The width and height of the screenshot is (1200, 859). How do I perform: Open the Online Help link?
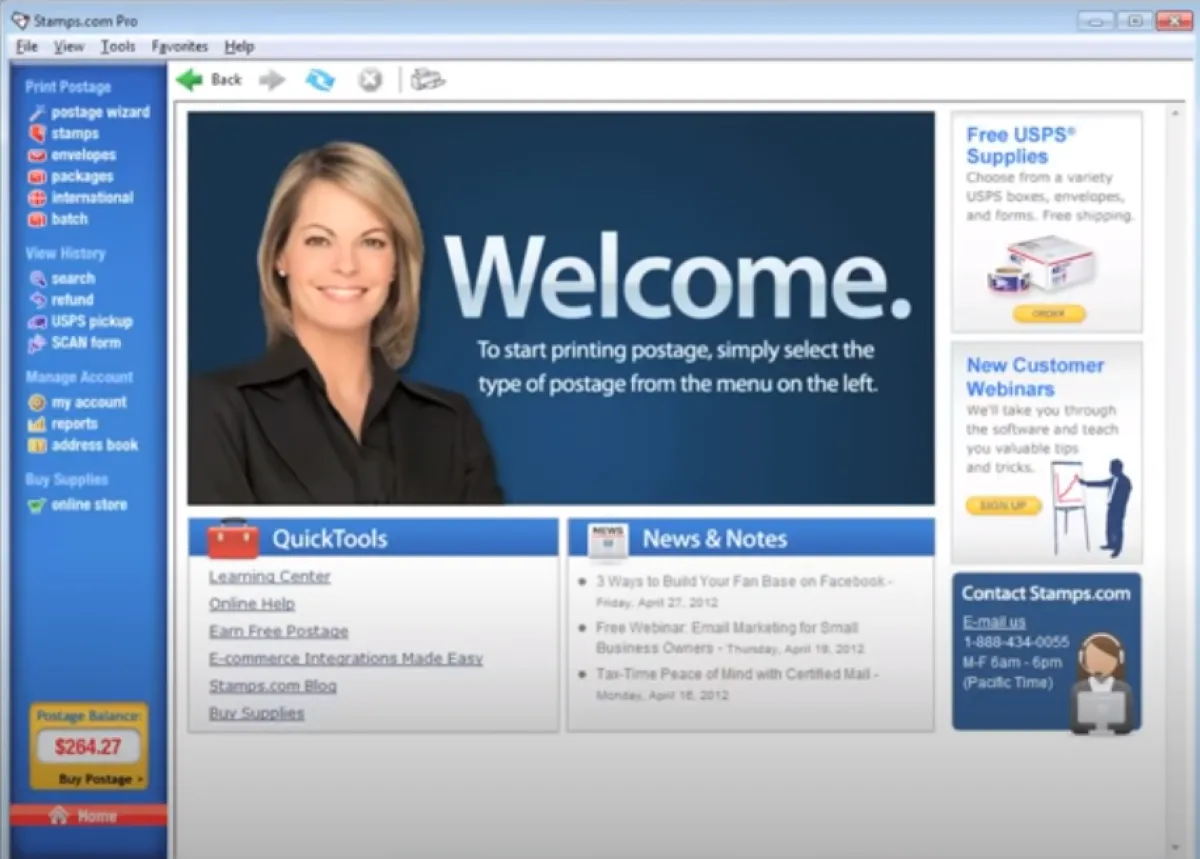(252, 604)
